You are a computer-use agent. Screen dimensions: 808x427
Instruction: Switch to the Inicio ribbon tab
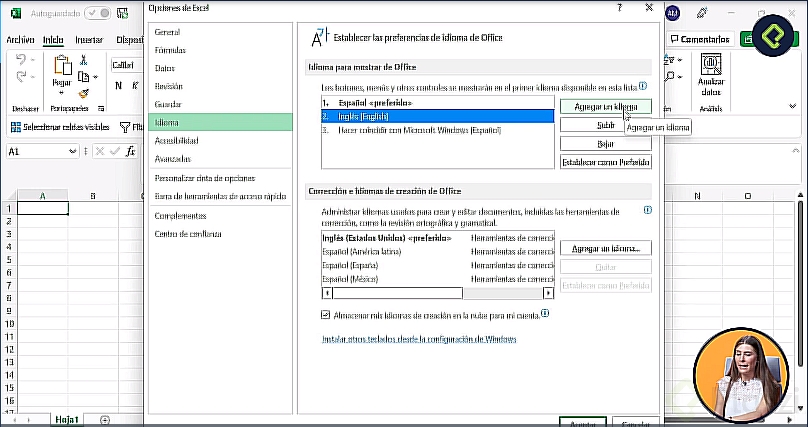click(x=53, y=40)
